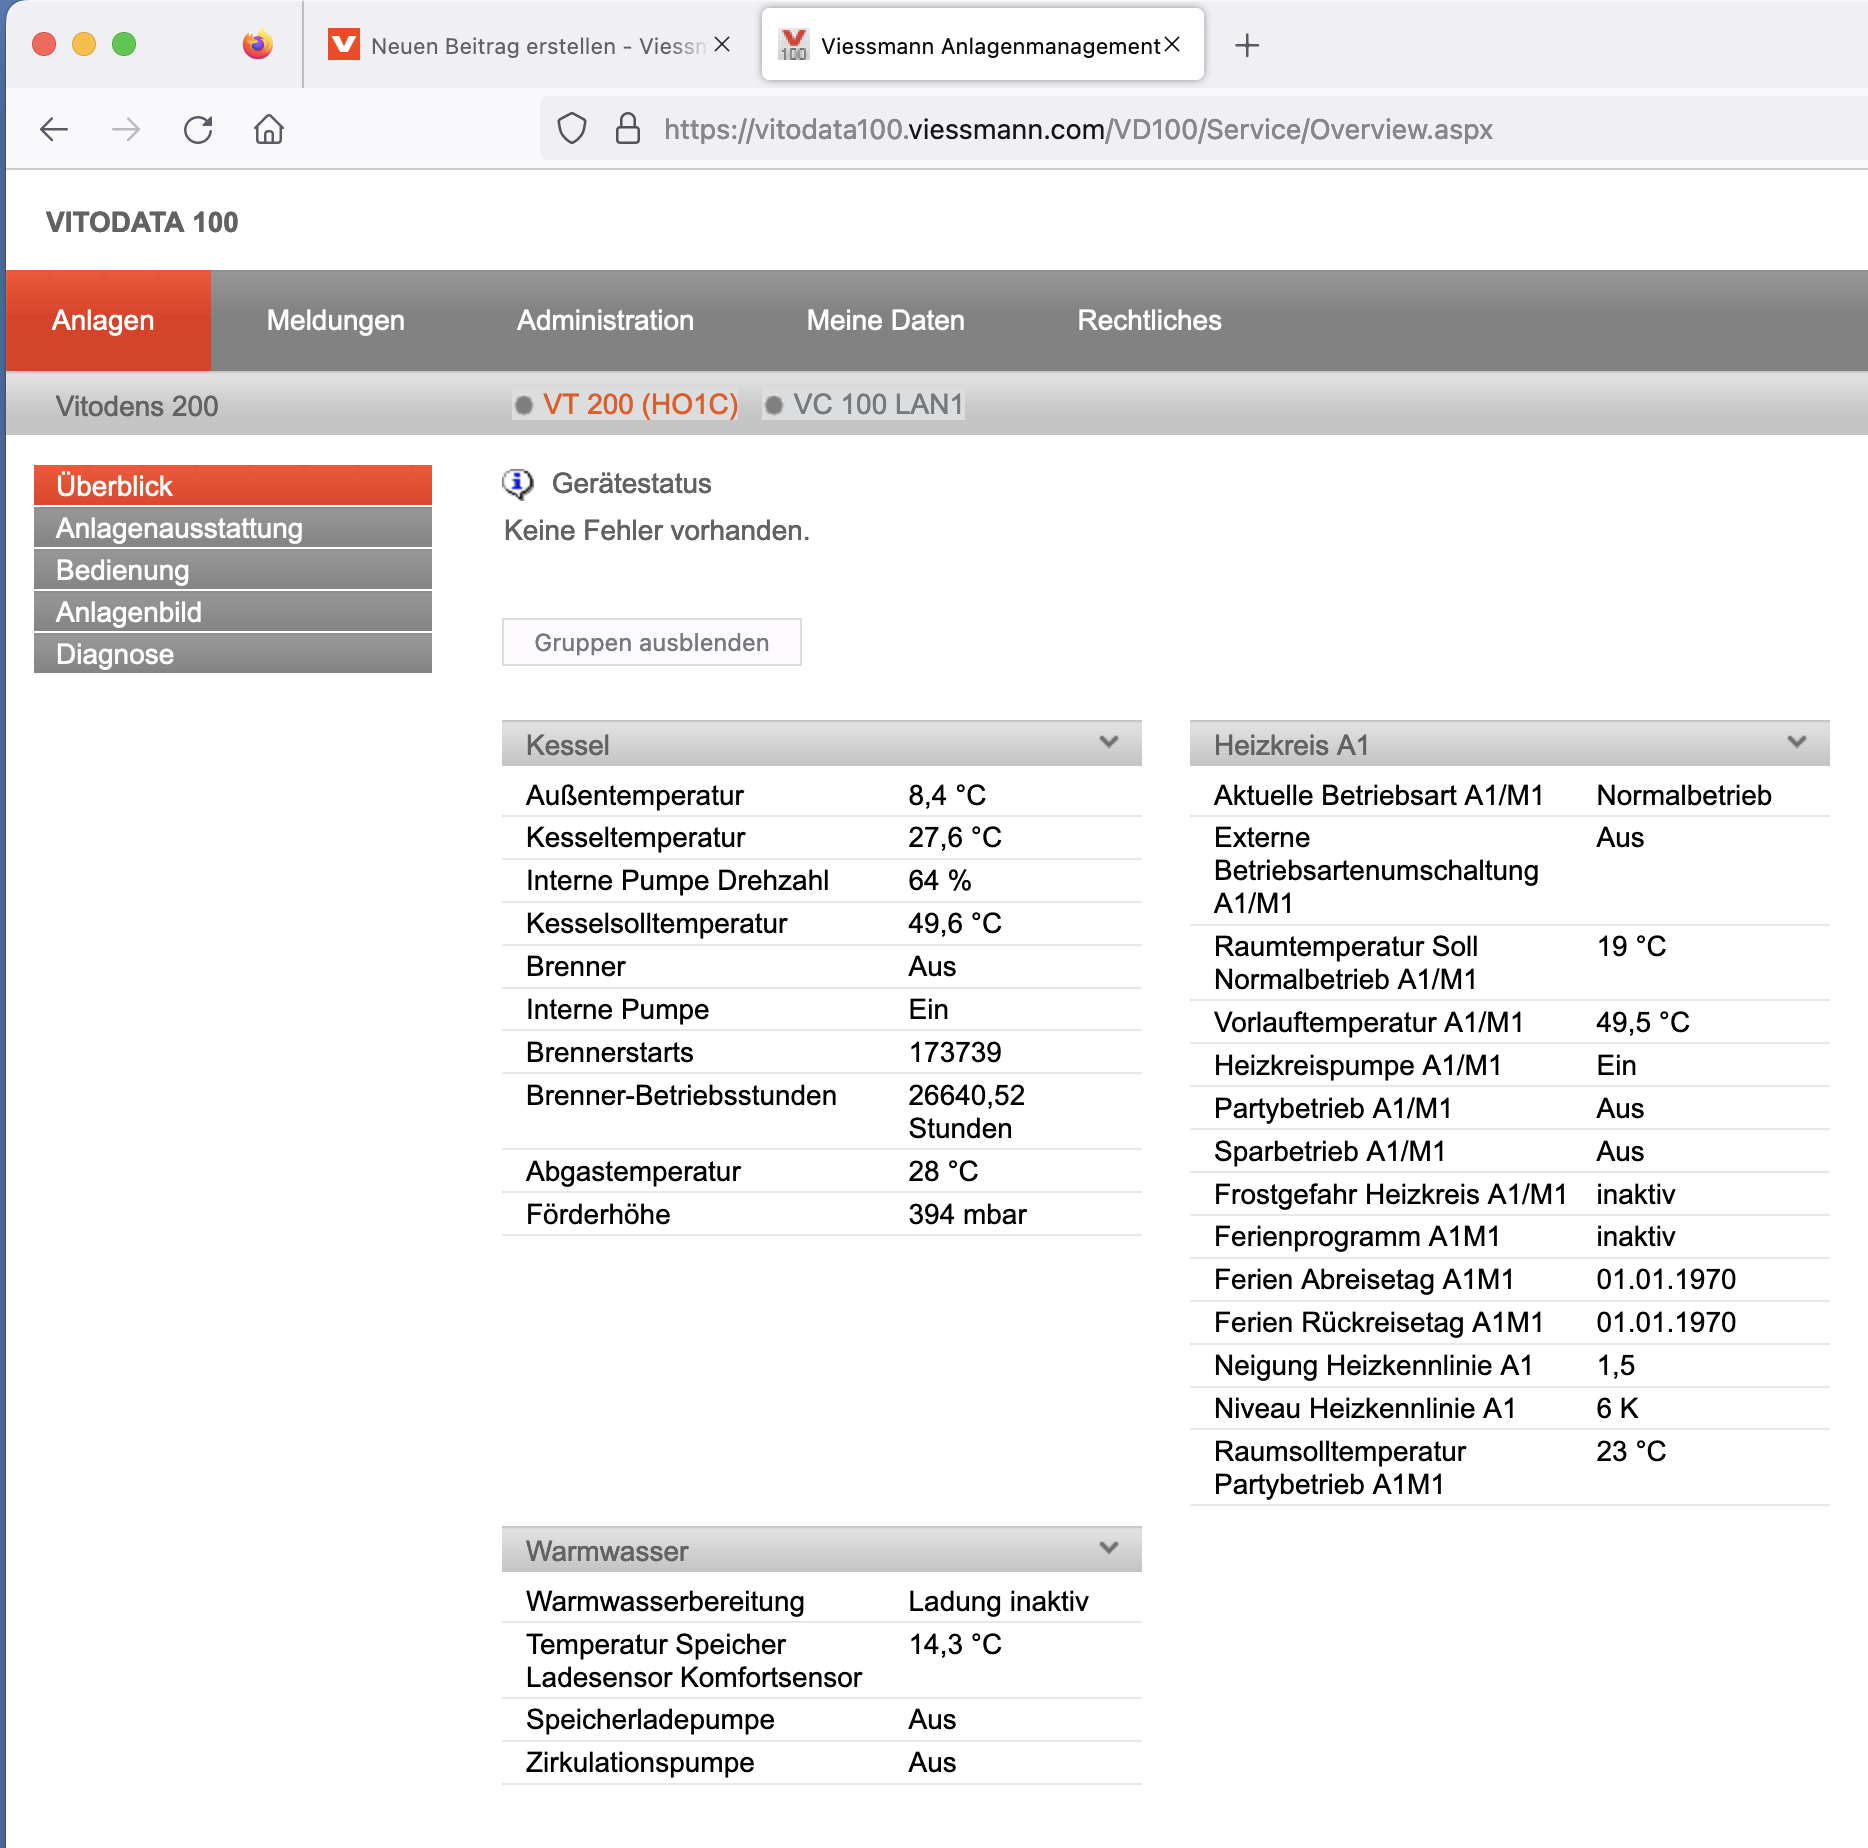Open the browser home page icon
This screenshot has height=1848, width=1868.
269,129
